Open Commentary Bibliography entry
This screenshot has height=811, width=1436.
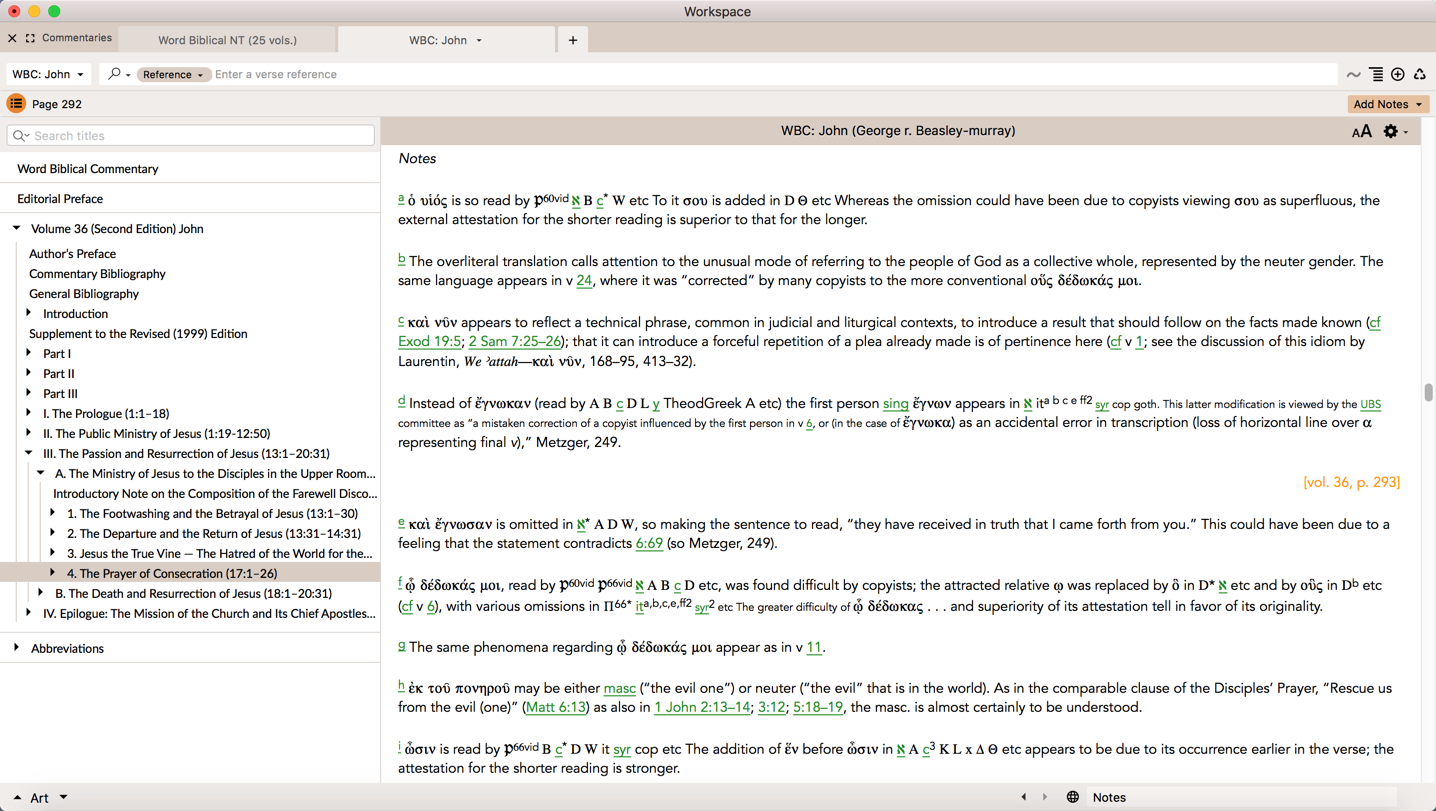[97, 274]
